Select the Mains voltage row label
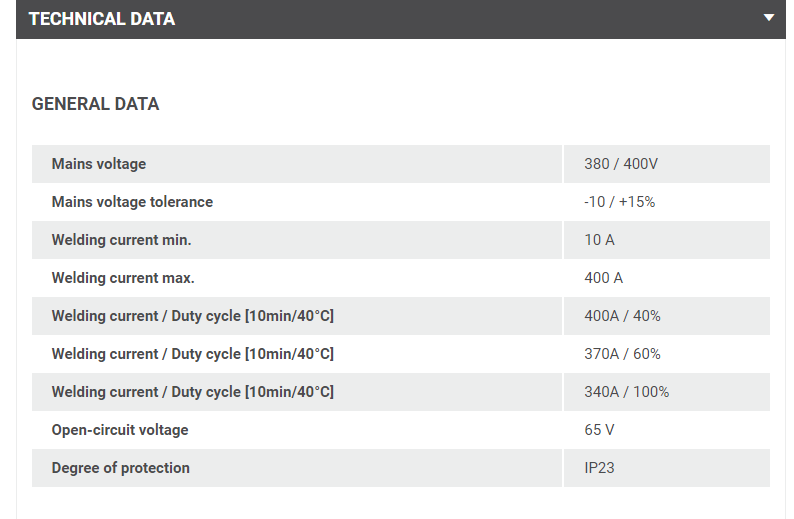 (x=99, y=164)
